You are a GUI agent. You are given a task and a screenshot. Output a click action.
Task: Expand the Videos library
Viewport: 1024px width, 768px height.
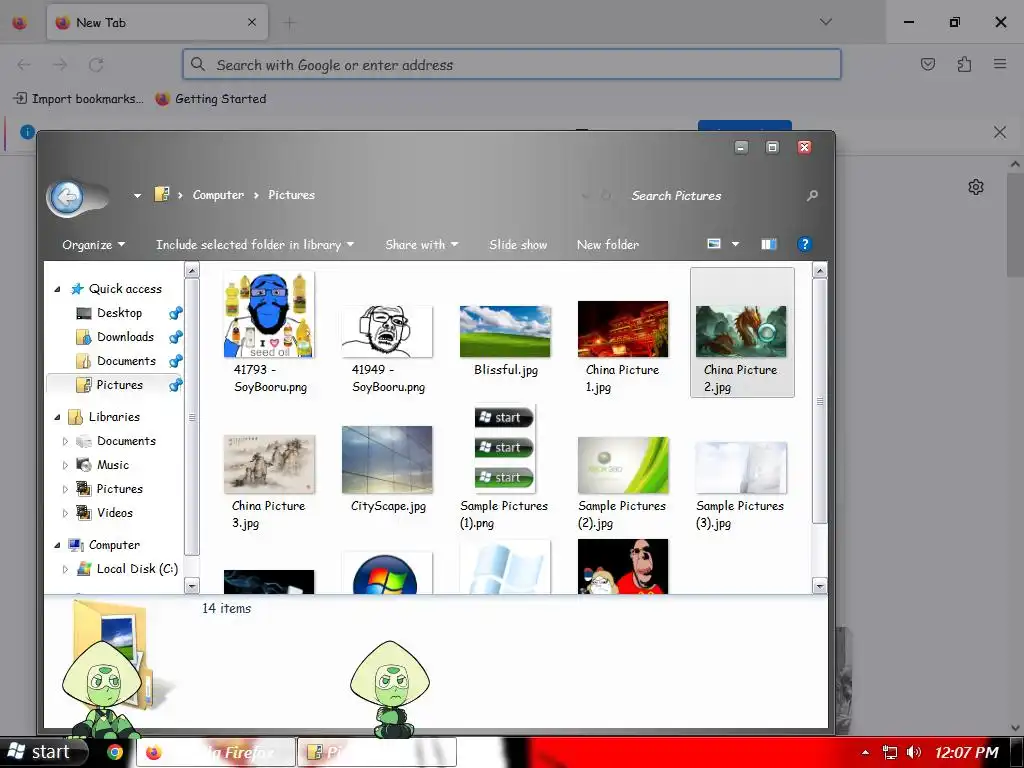pos(65,513)
